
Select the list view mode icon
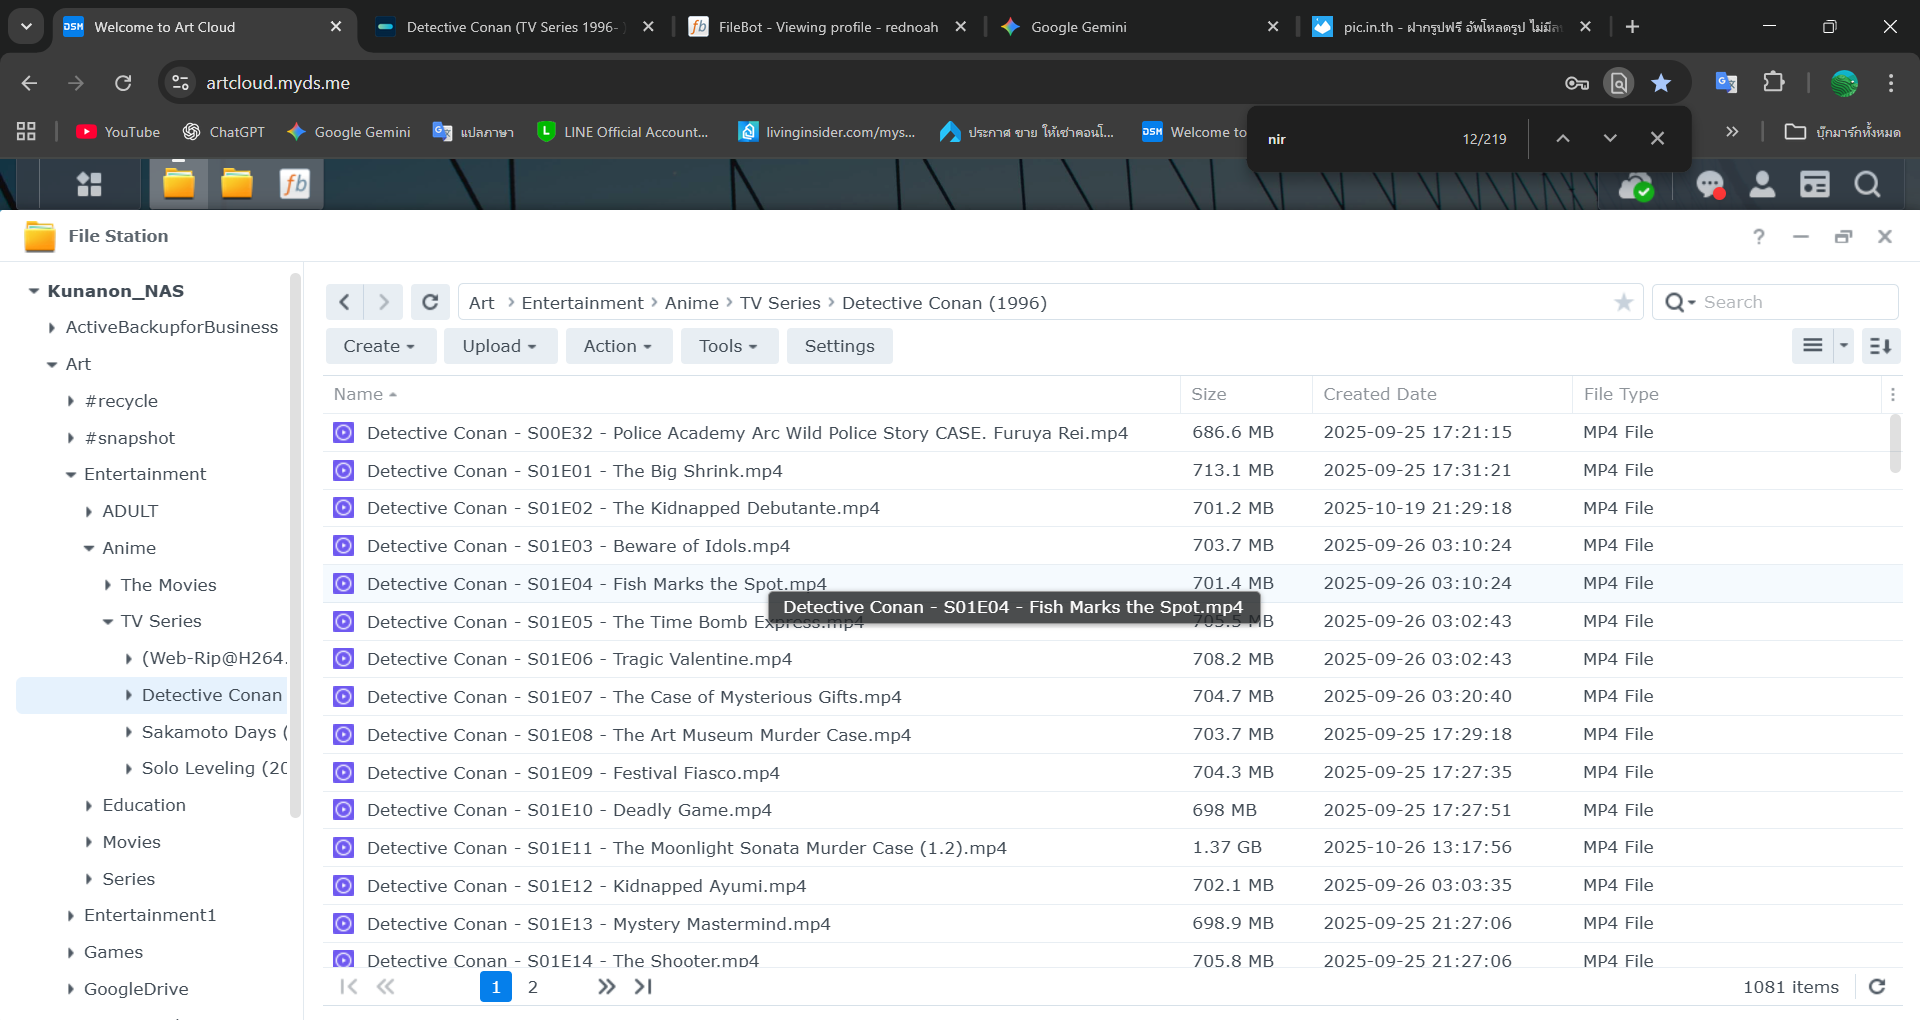1811,346
